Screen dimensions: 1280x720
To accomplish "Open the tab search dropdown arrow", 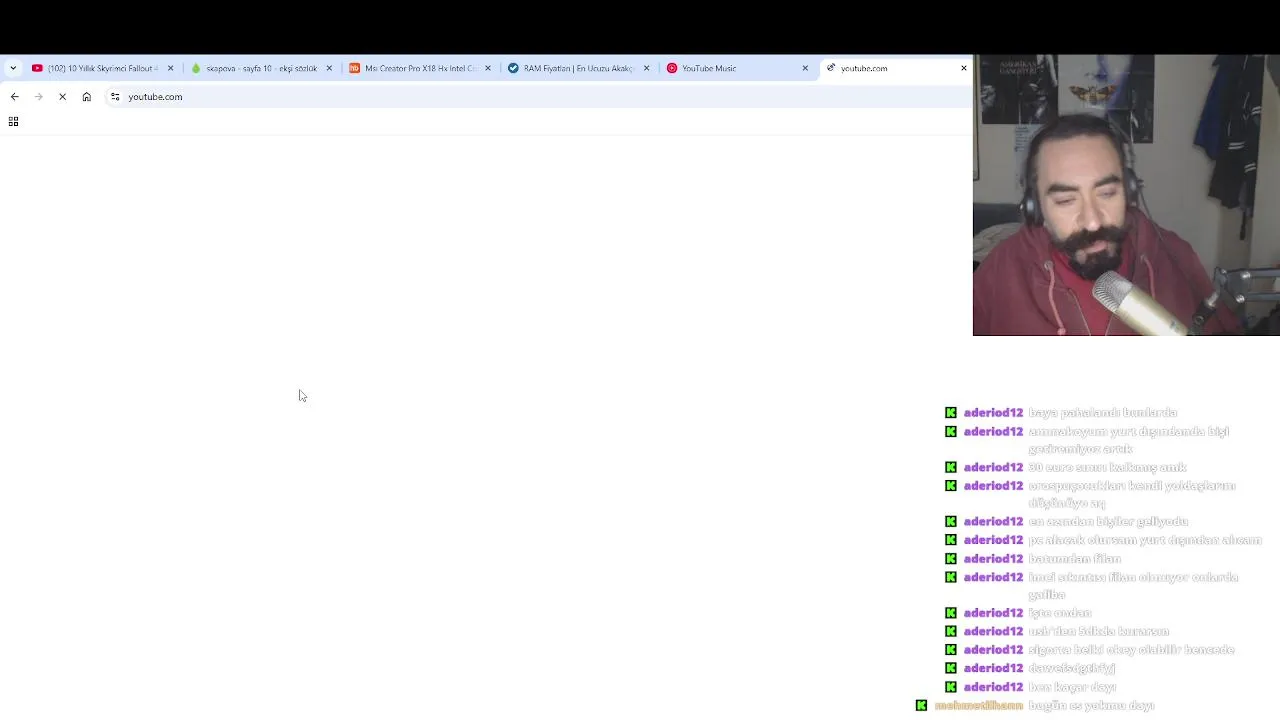I will tap(13, 68).
